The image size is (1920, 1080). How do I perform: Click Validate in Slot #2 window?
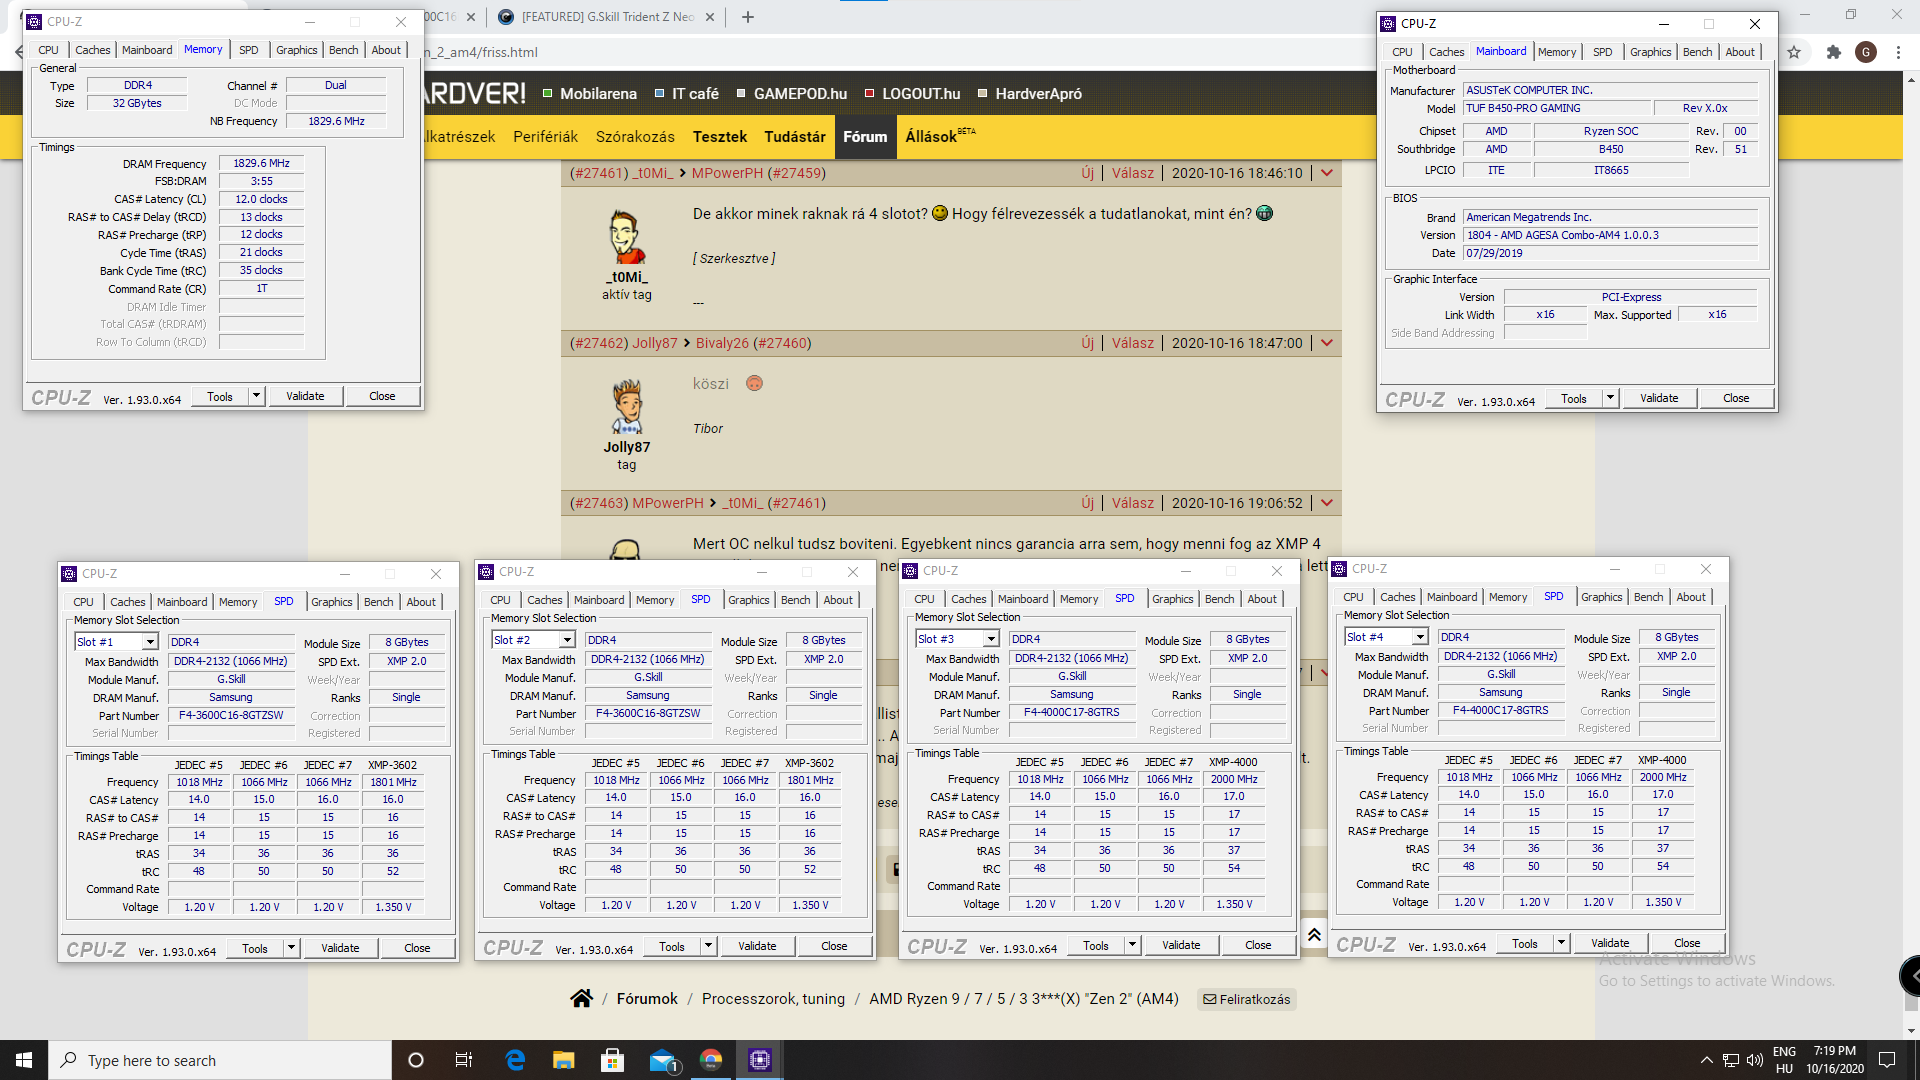point(757,946)
